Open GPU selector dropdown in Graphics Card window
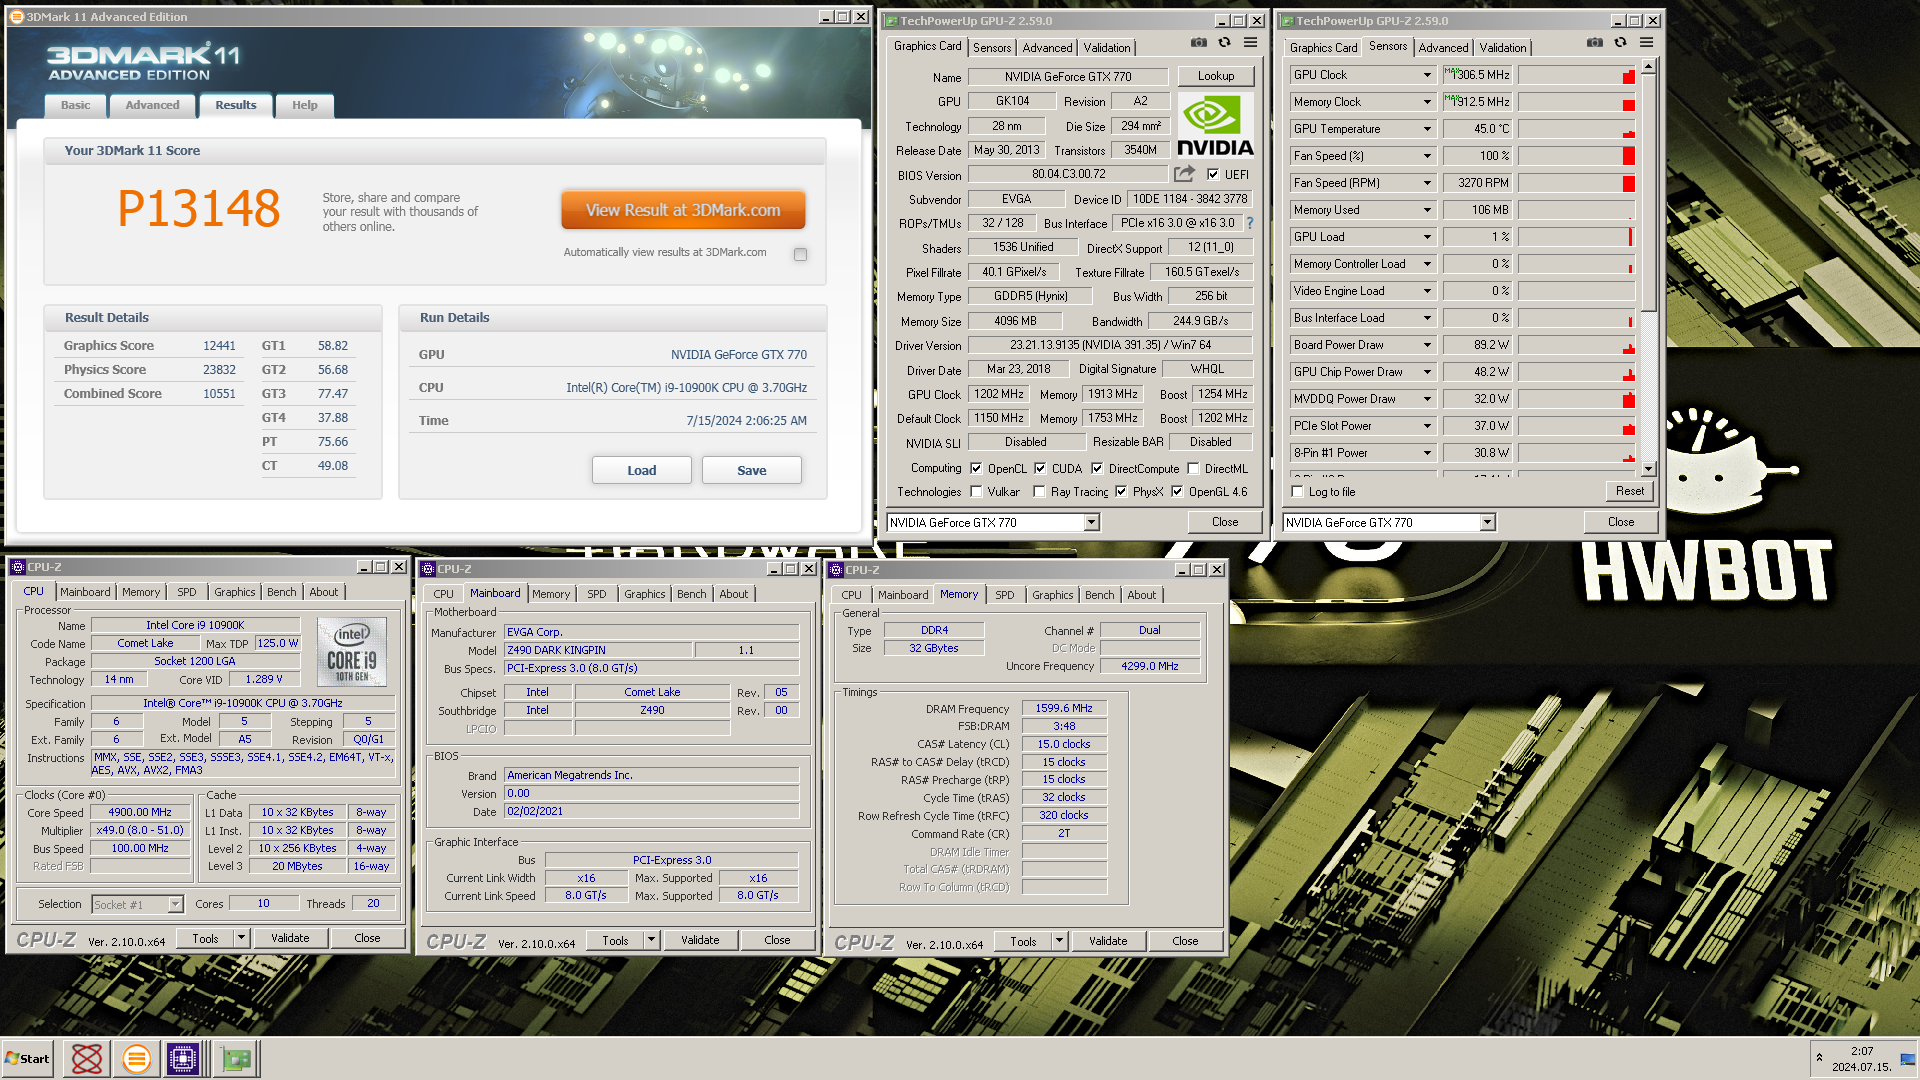Screen dimensions: 1920x1080 click(1092, 522)
